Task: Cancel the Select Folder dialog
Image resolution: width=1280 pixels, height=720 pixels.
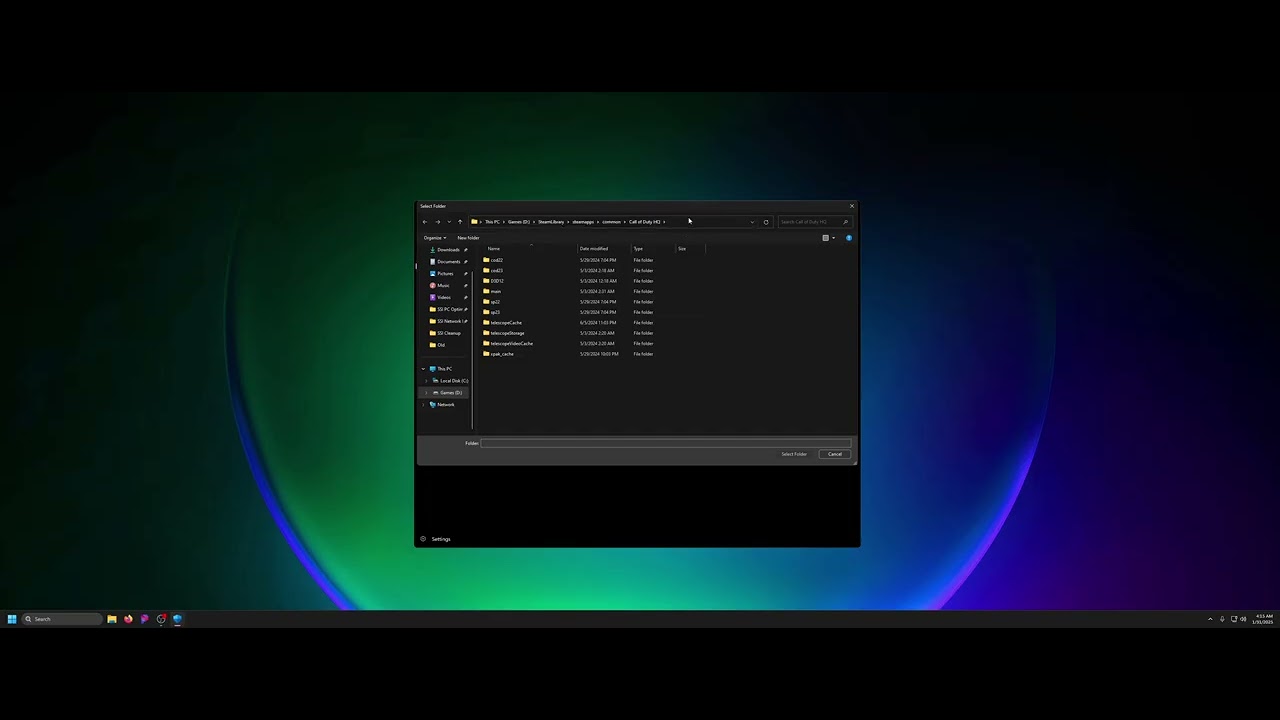Action: 835,454
